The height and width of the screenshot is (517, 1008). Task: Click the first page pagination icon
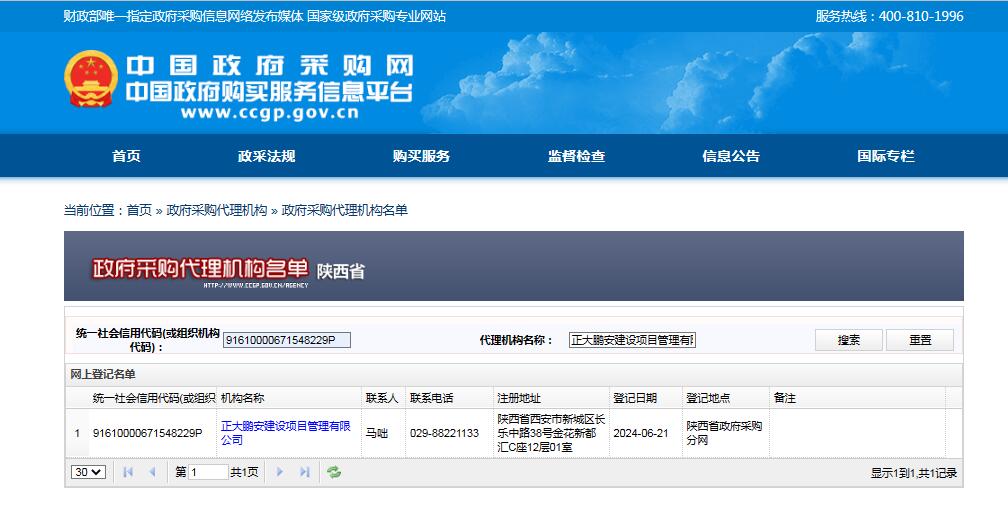pos(128,472)
